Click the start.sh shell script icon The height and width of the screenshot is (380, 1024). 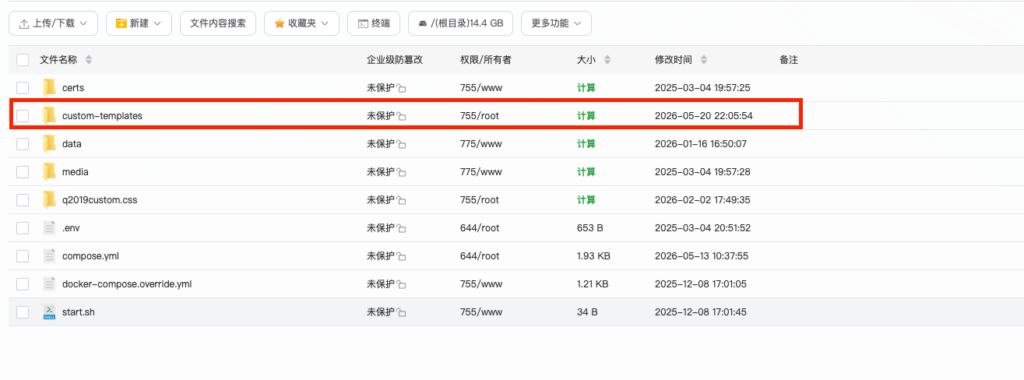pos(49,312)
